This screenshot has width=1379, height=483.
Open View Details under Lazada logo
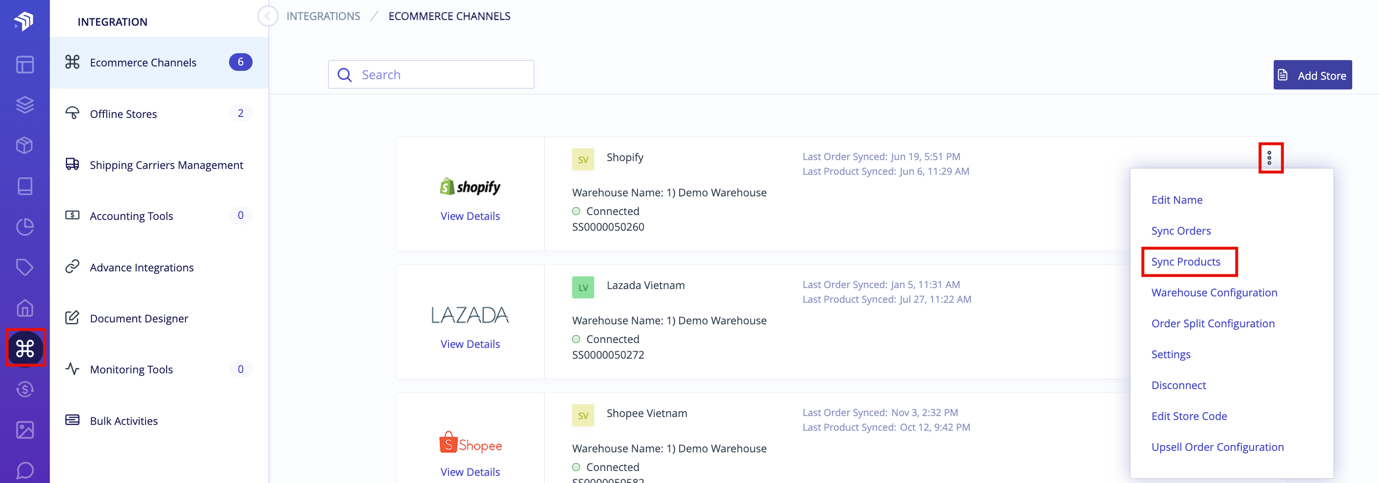[470, 344]
